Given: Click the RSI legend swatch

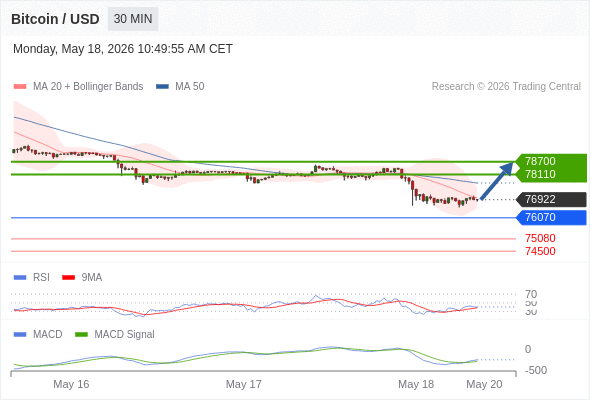Looking at the screenshot, I should 20,278.
